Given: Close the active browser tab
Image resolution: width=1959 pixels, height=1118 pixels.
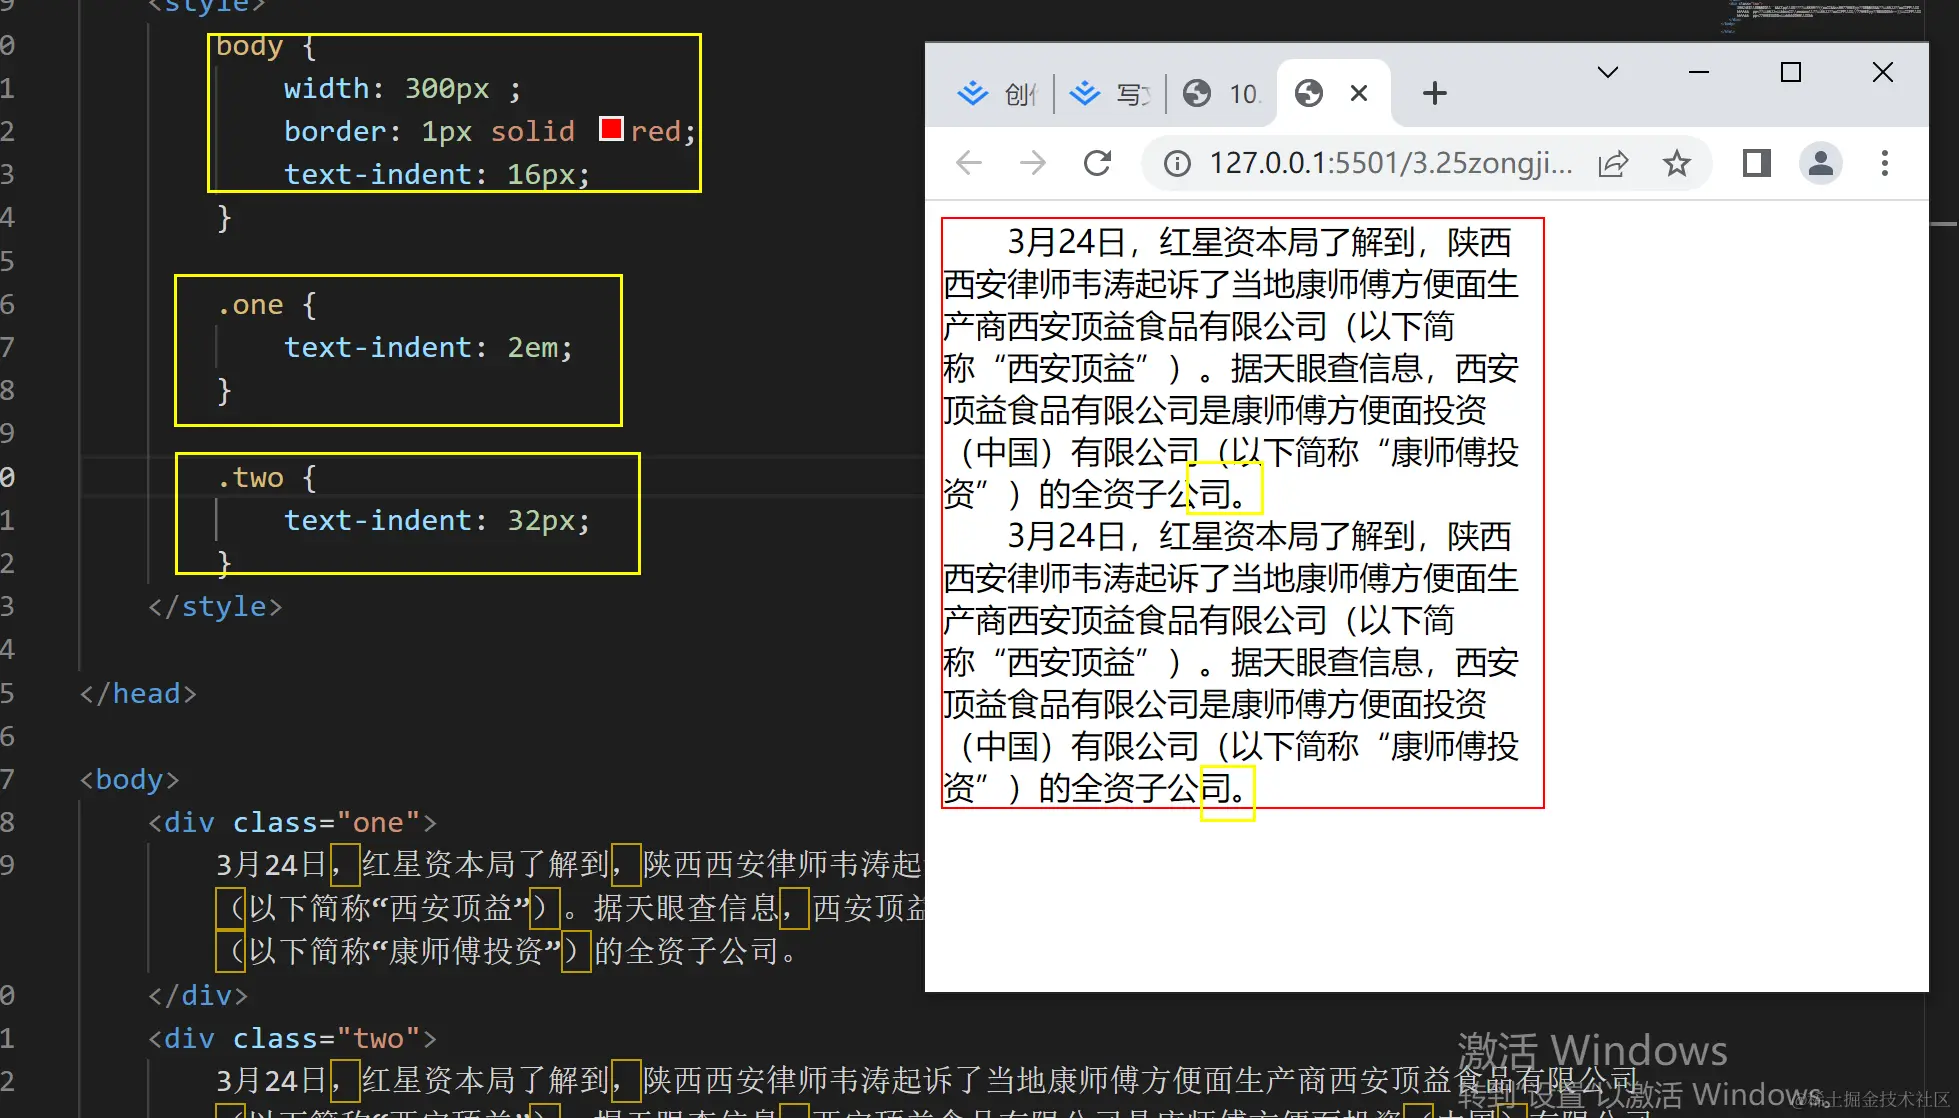Looking at the screenshot, I should [1359, 94].
